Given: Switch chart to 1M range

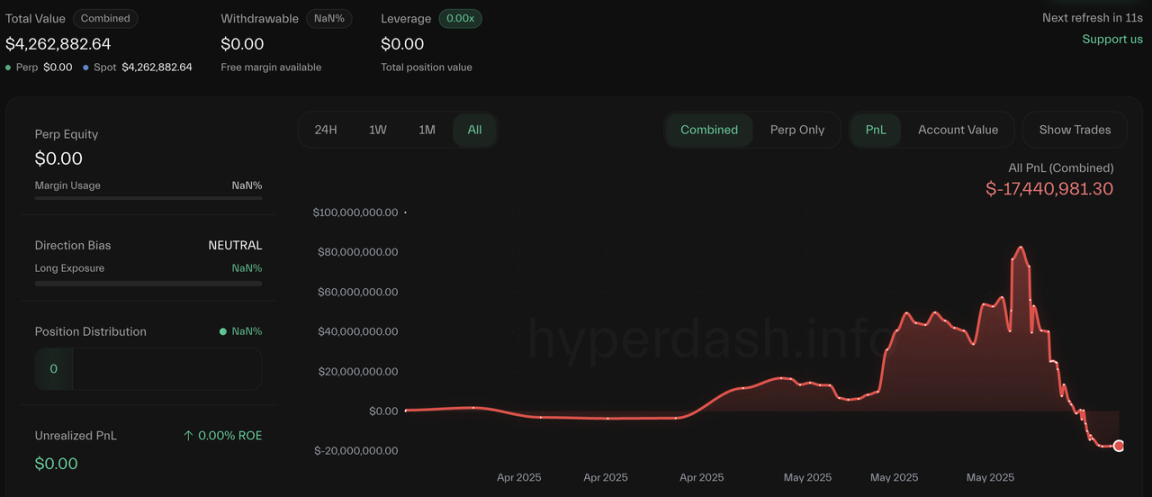Looking at the screenshot, I should 427,130.
